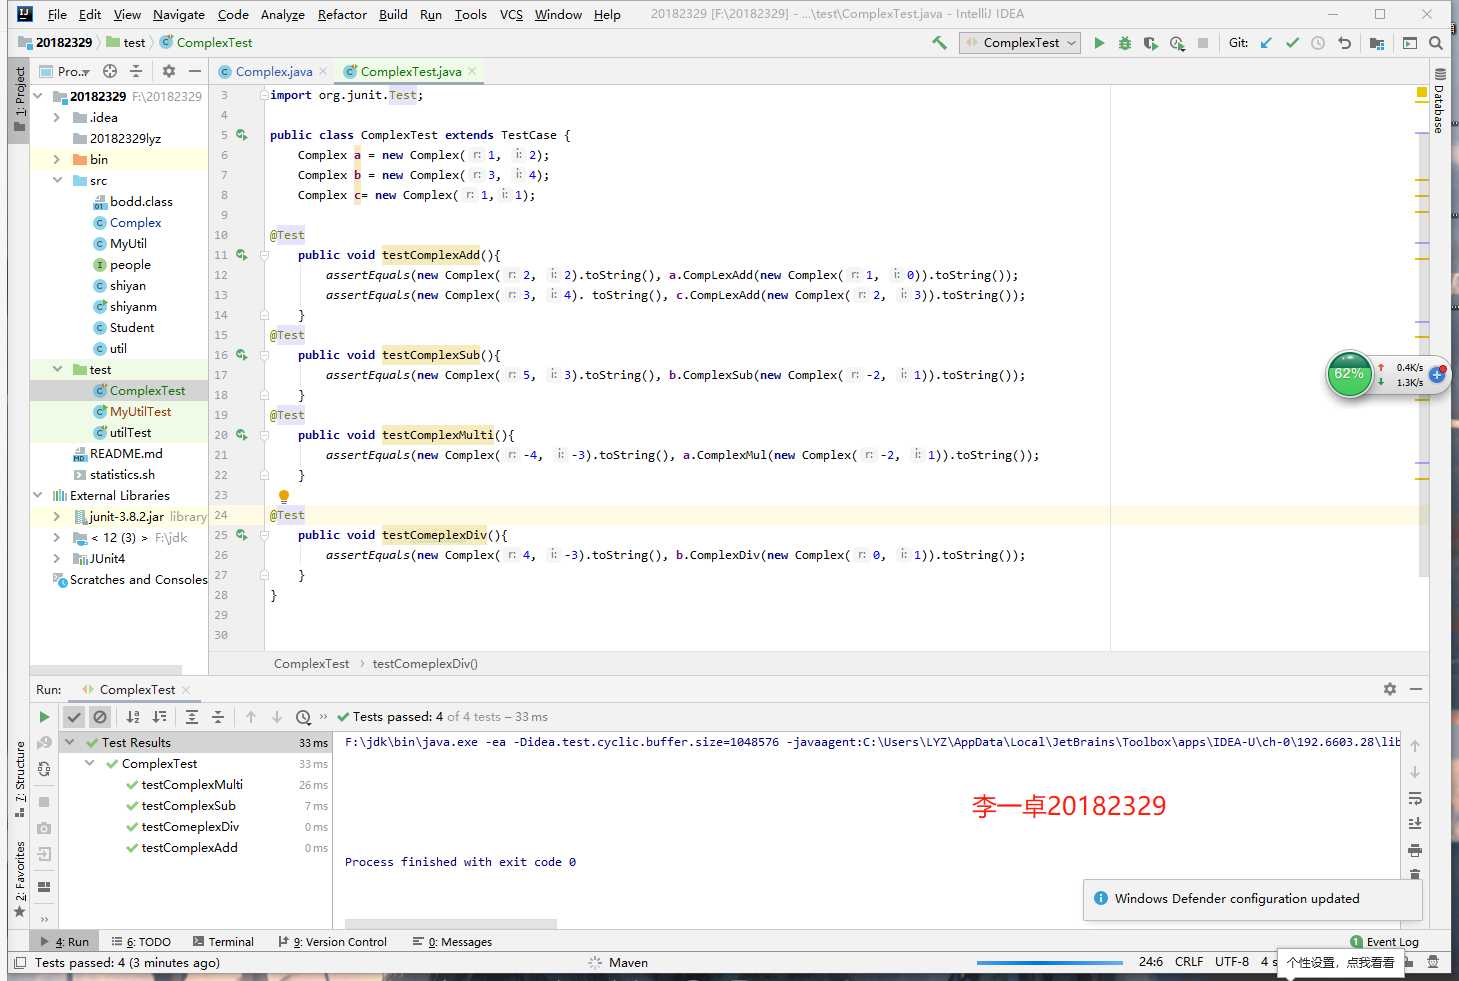Open 0: Messages tool window
Screen dimensions: 1459x981
(x=452, y=941)
